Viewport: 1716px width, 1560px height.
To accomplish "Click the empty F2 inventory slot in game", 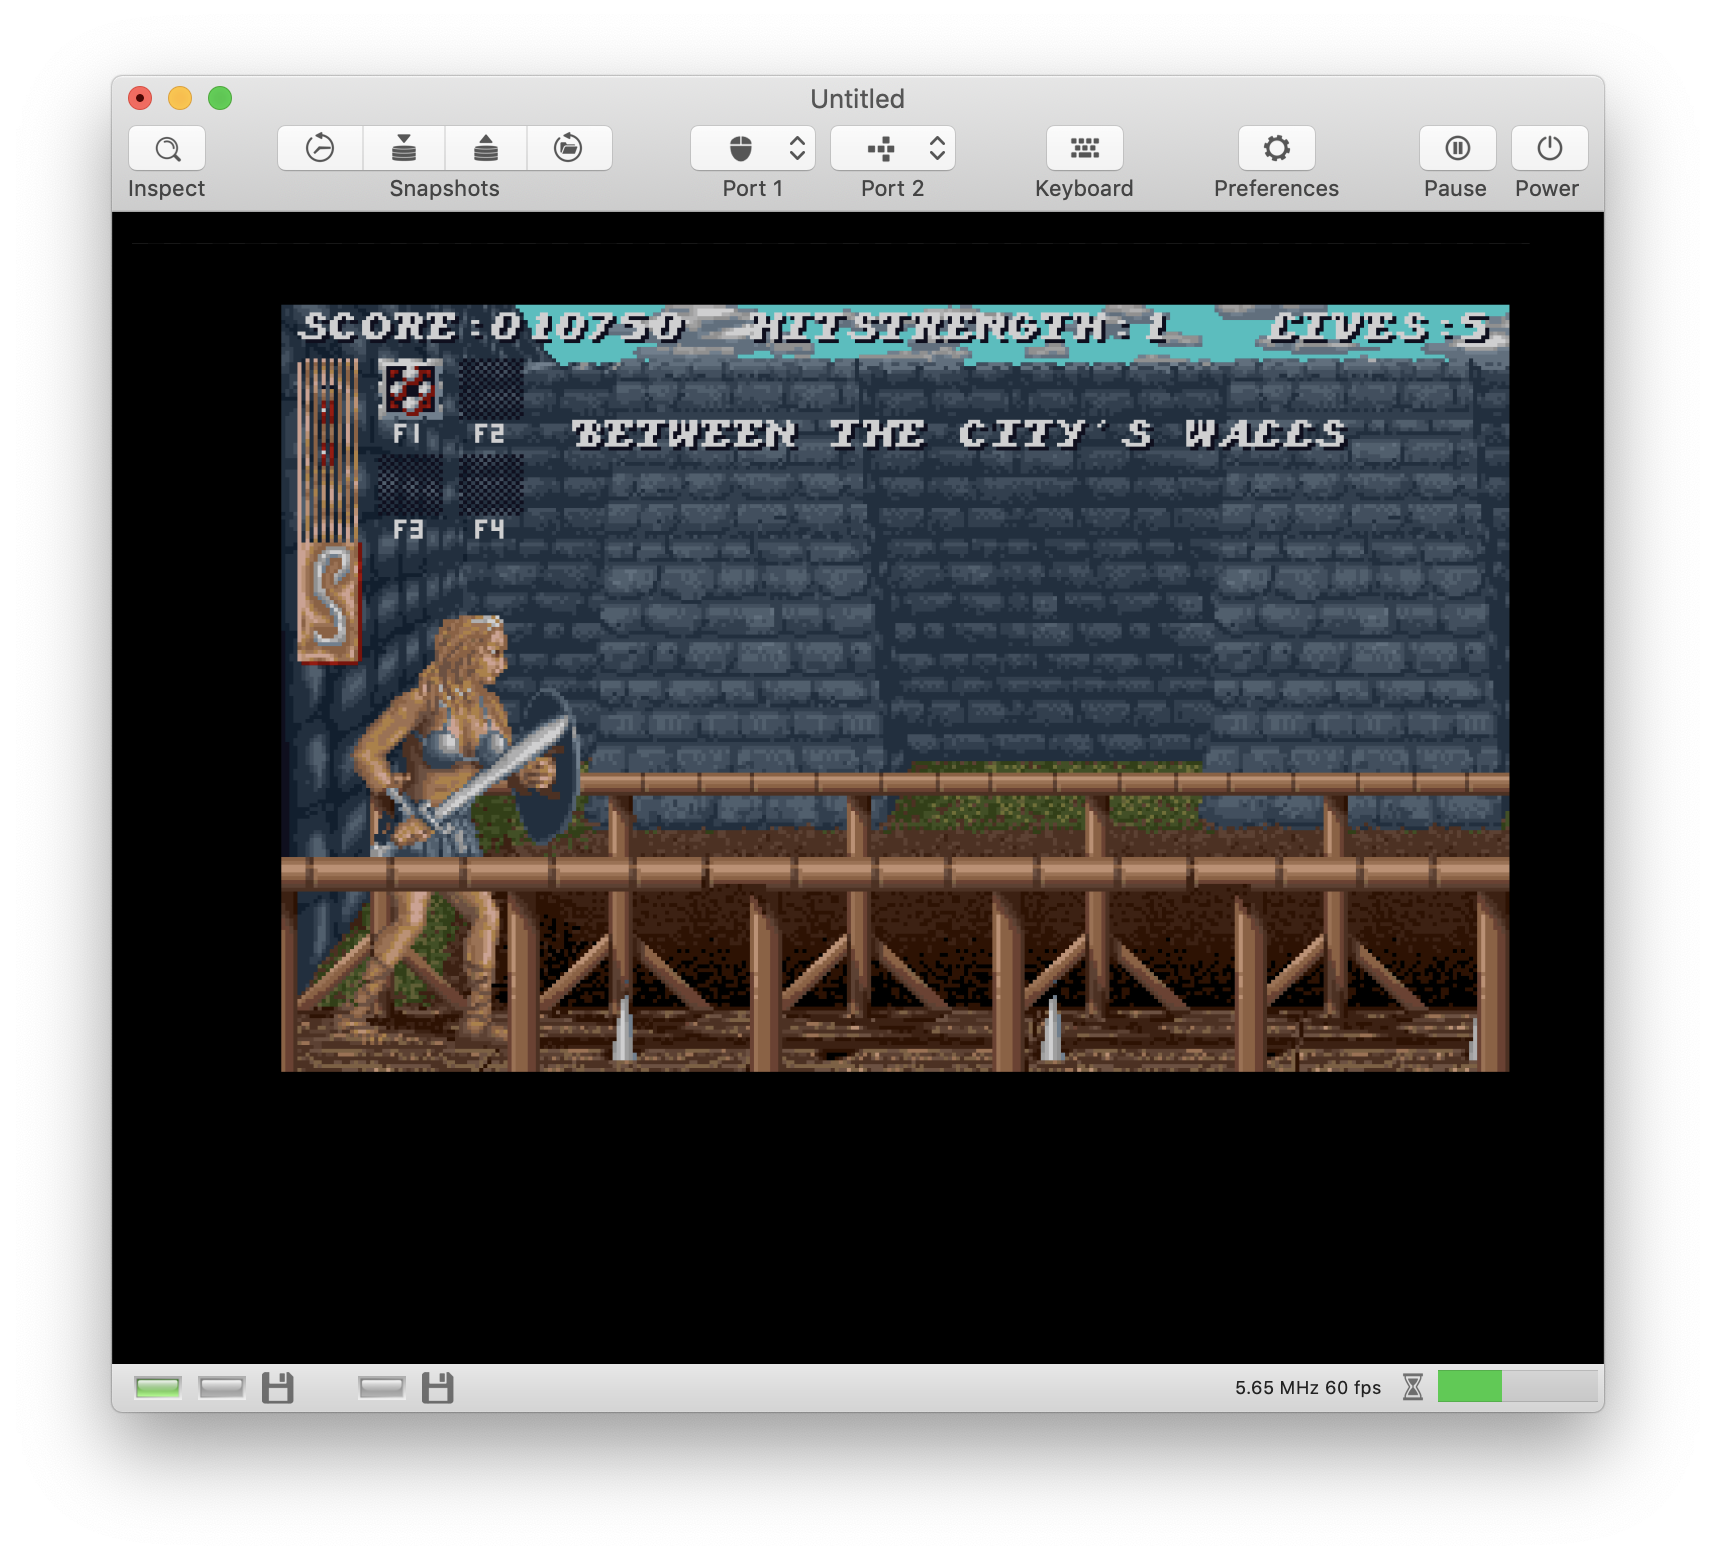I will click(x=491, y=389).
